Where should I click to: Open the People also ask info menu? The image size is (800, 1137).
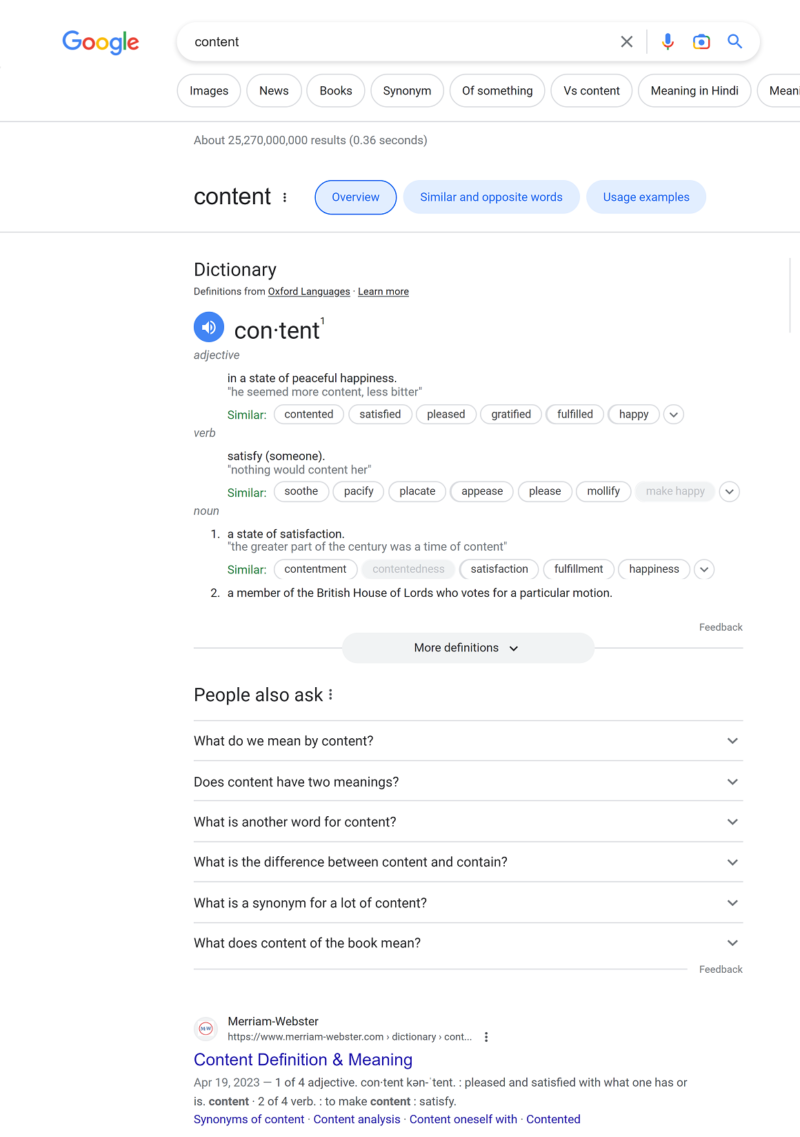pyautogui.click(x=330, y=693)
